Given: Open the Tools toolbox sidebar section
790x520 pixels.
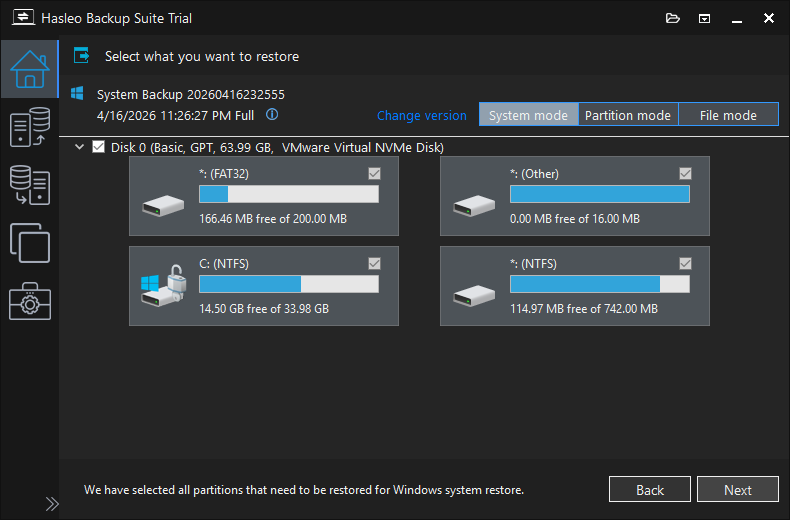Looking at the screenshot, I should [x=30, y=301].
